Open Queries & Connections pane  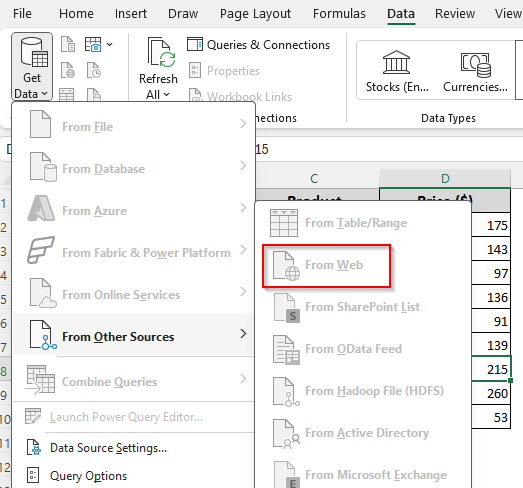258,45
